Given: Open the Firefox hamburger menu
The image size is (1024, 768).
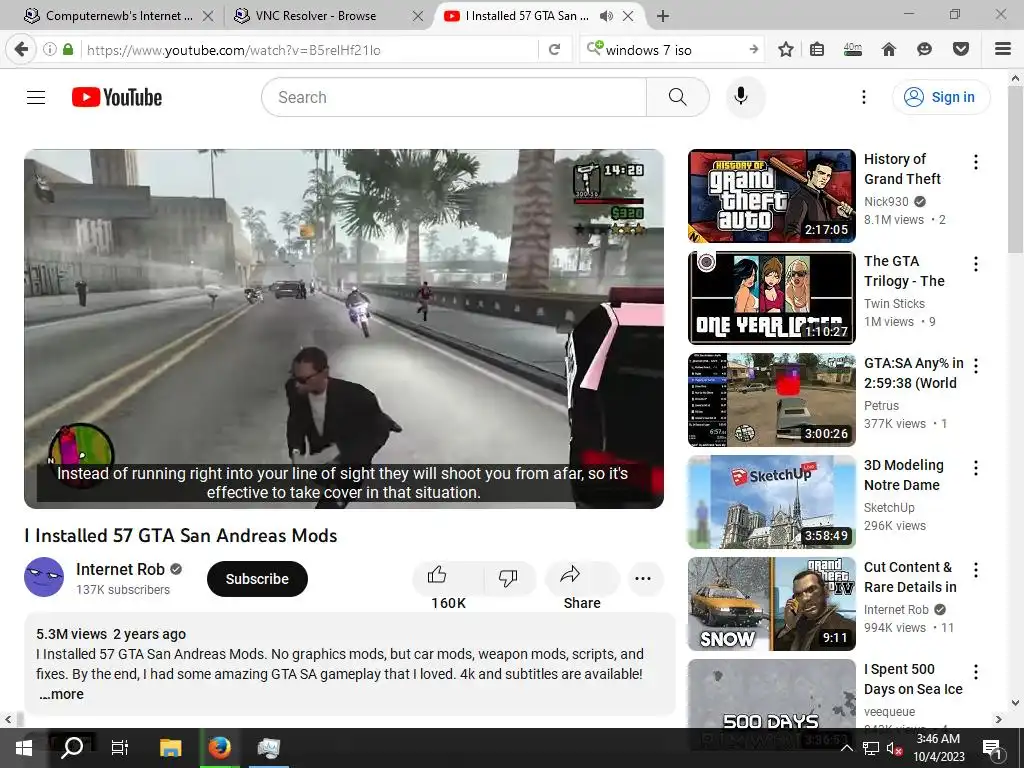Looking at the screenshot, I should [1003, 50].
